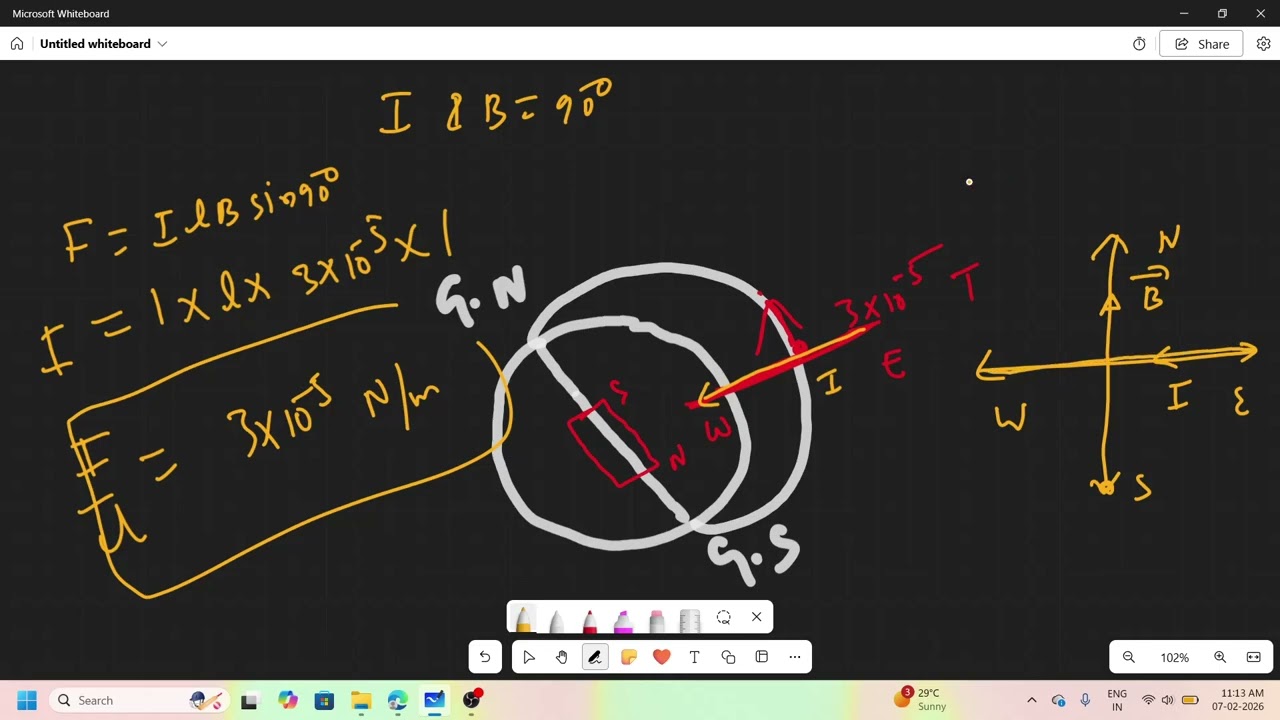Open Task View on the taskbar
Image resolution: width=1280 pixels, height=720 pixels.
(x=249, y=700)
